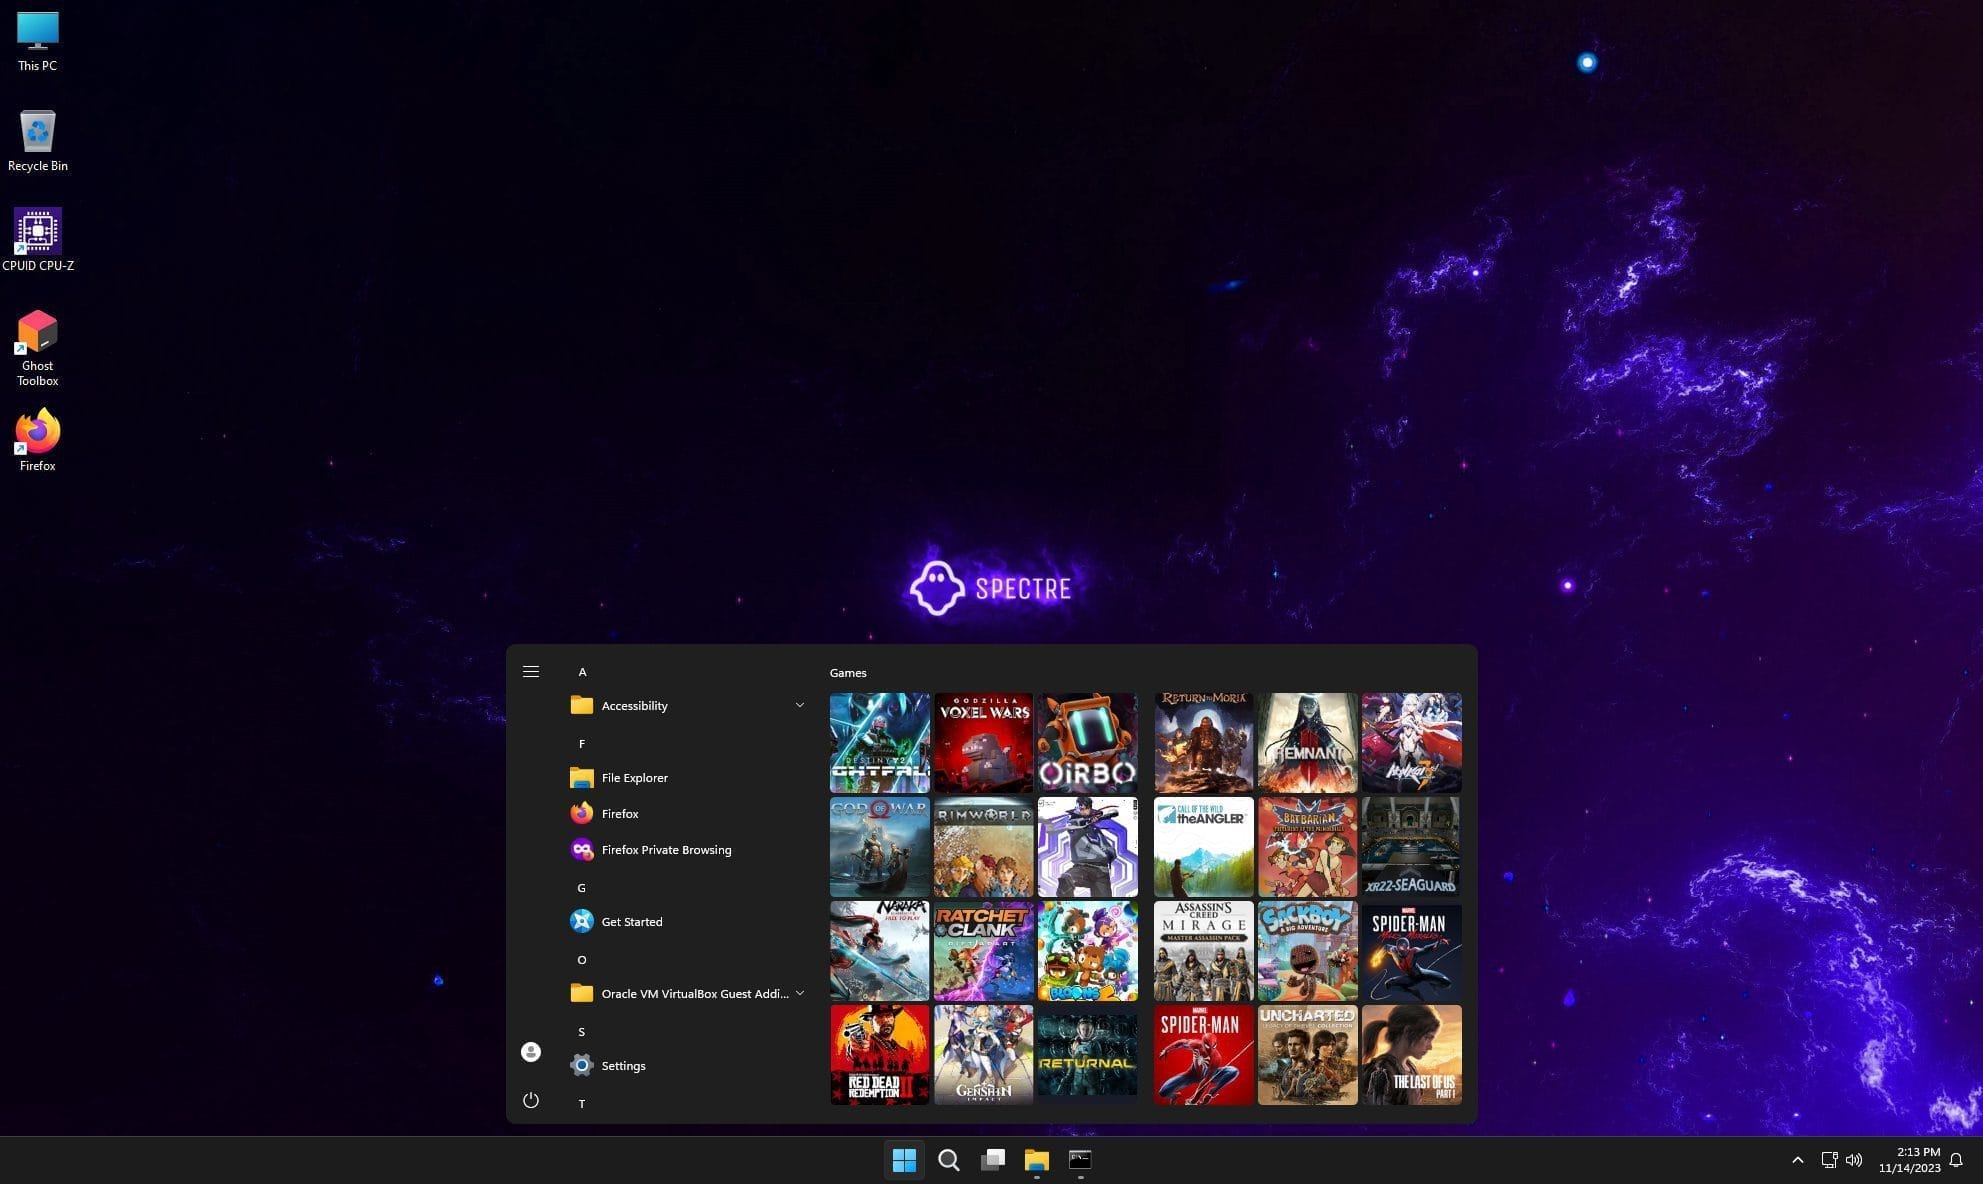Open the RimWorld game tile
1983x1184 pixels.
coord(984,847)
